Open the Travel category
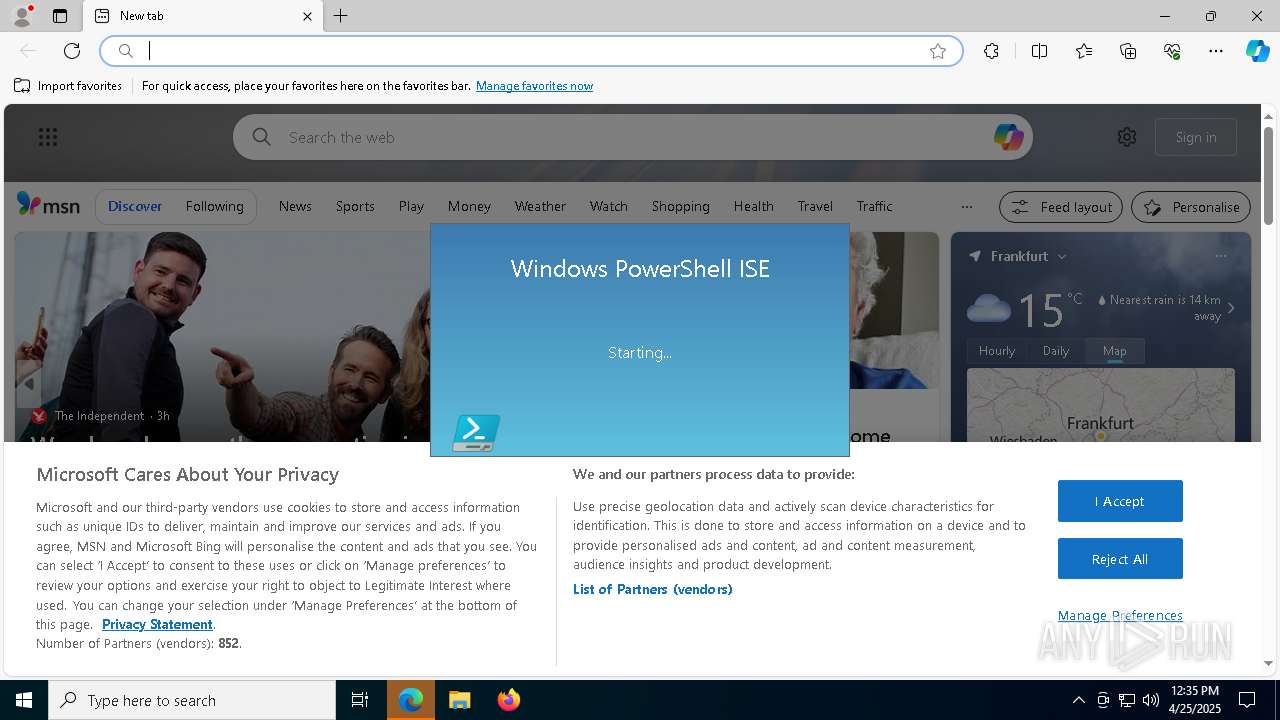This screenshot has width=1280, height=720. click(815, 206)
